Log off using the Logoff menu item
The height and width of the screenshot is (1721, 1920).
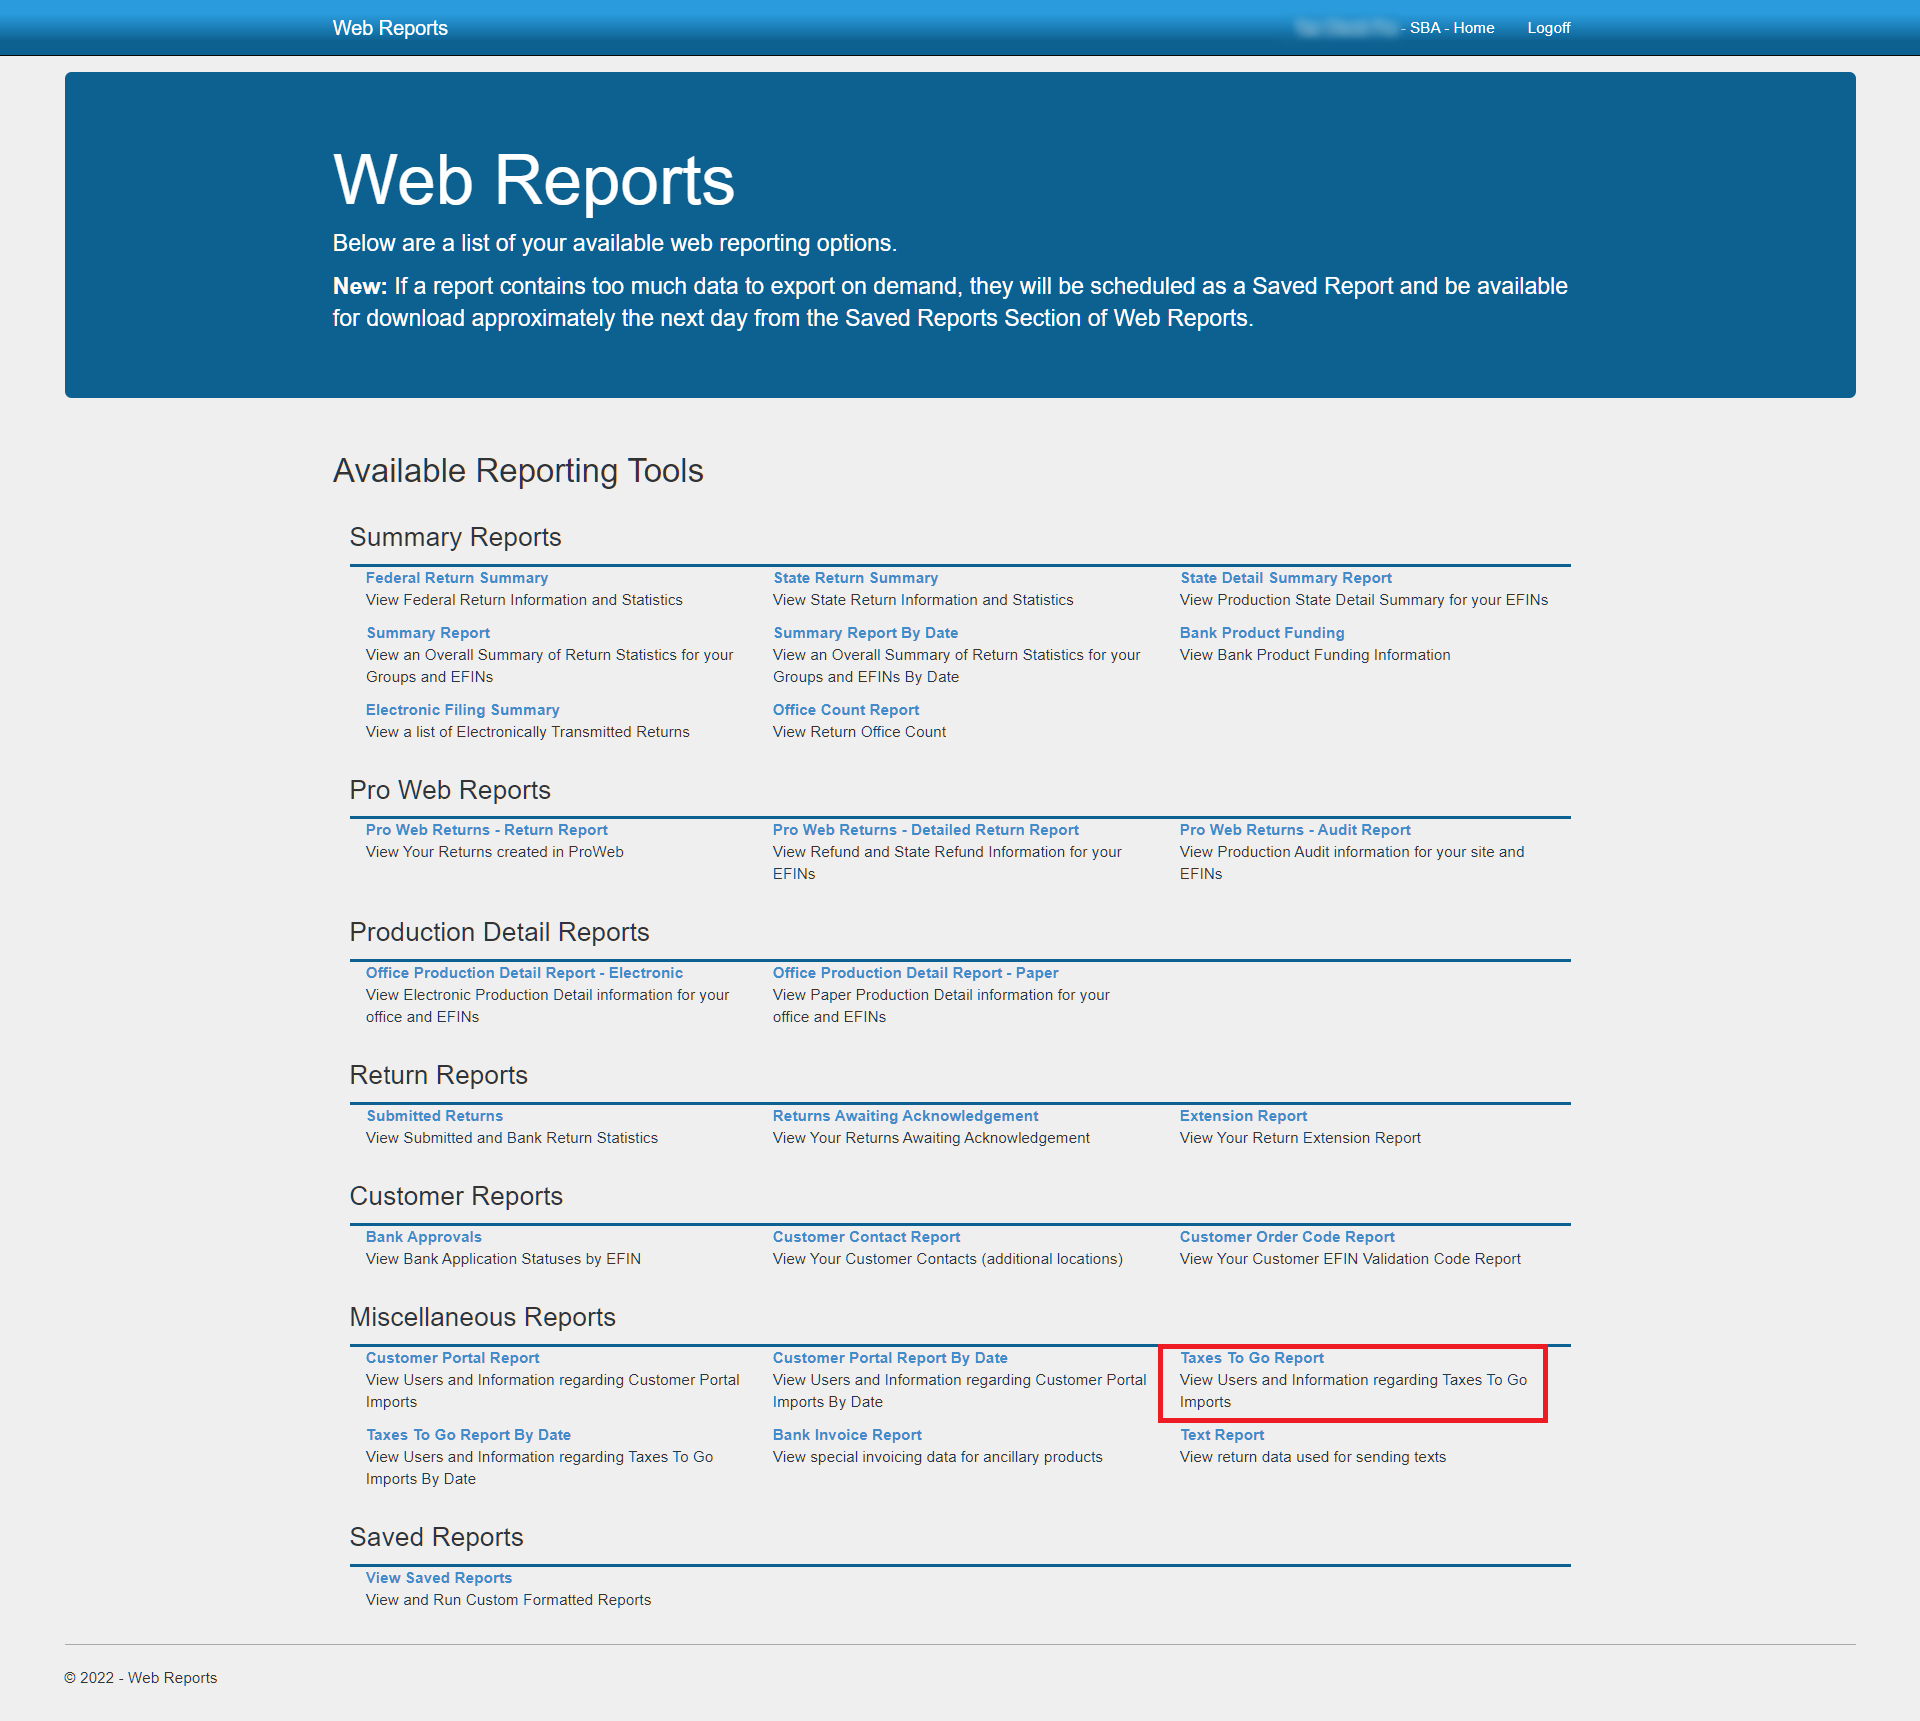click(x=1548, y=28)
